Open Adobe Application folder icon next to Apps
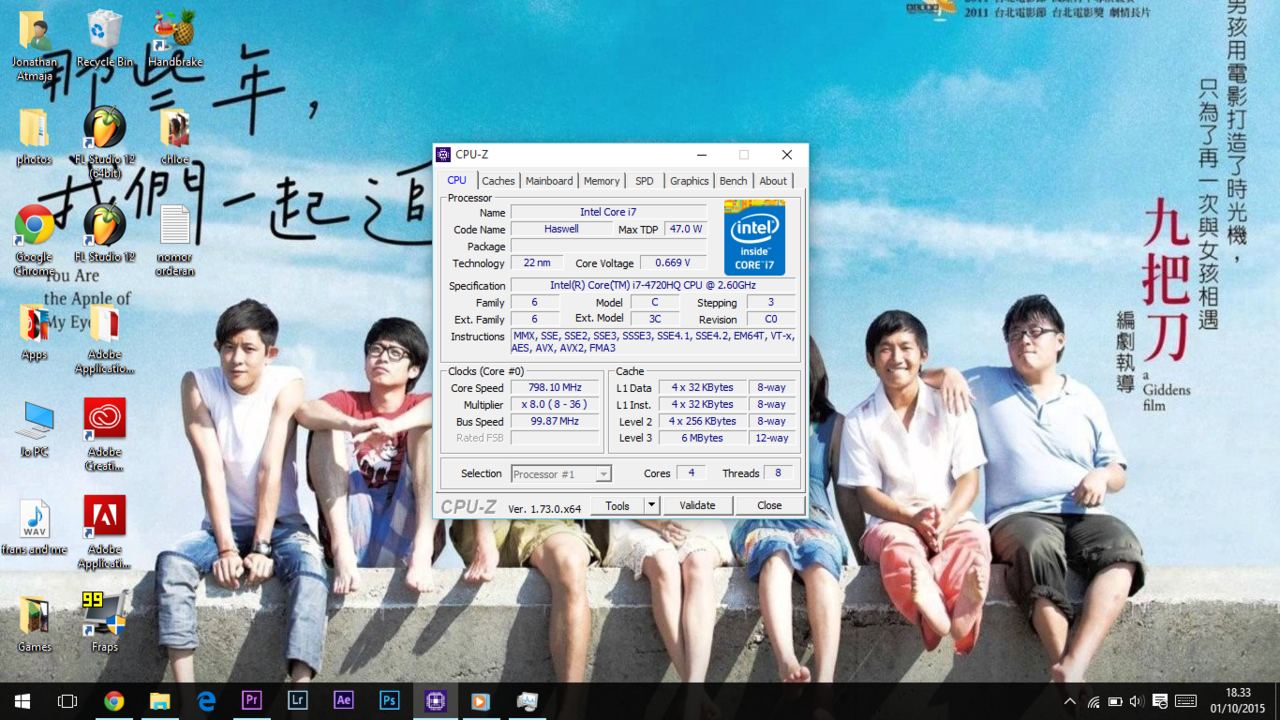 coord(104,339)
